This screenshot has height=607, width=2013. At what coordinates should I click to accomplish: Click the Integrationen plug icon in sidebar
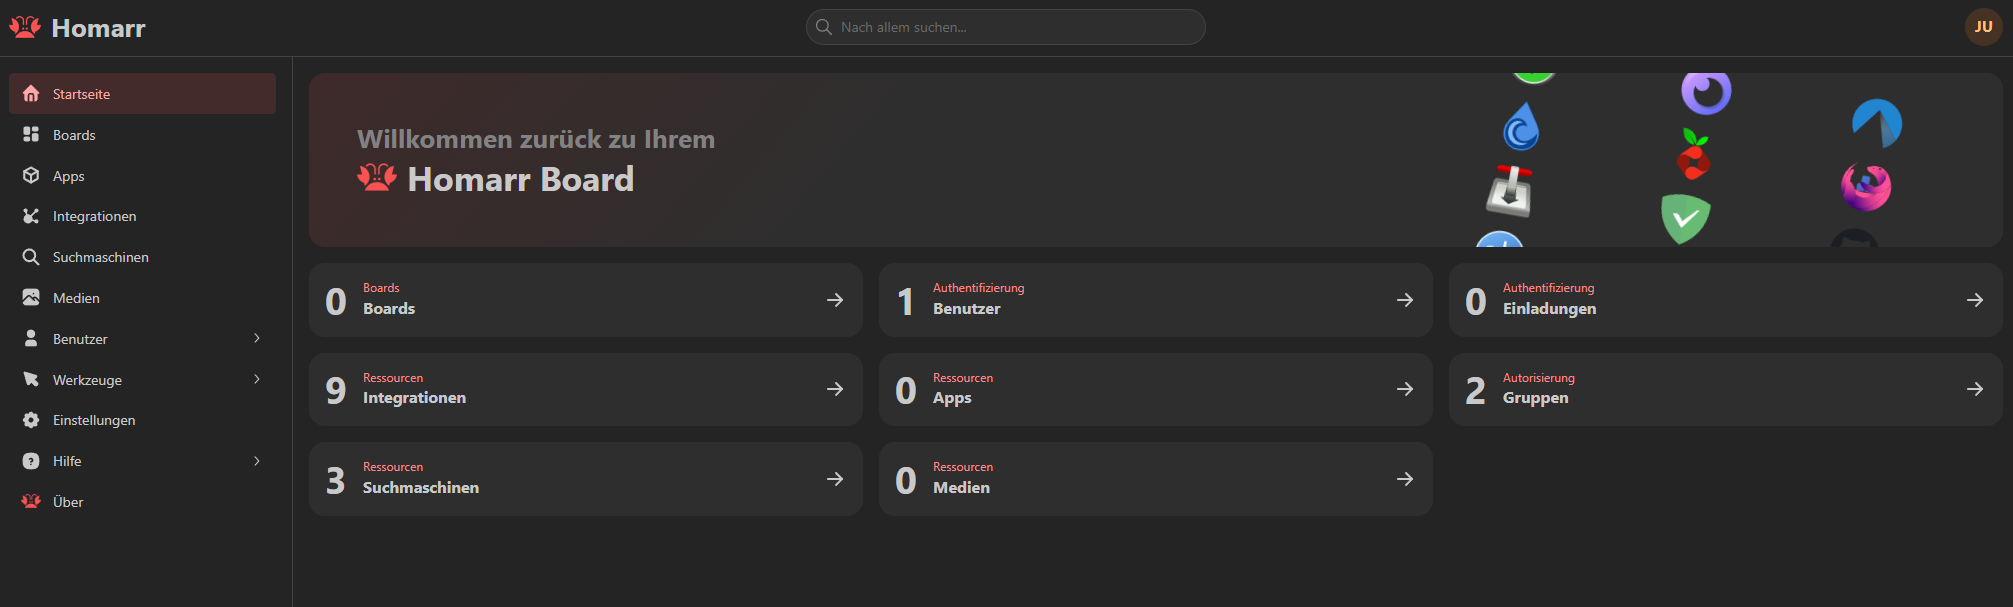pos(31,216)
